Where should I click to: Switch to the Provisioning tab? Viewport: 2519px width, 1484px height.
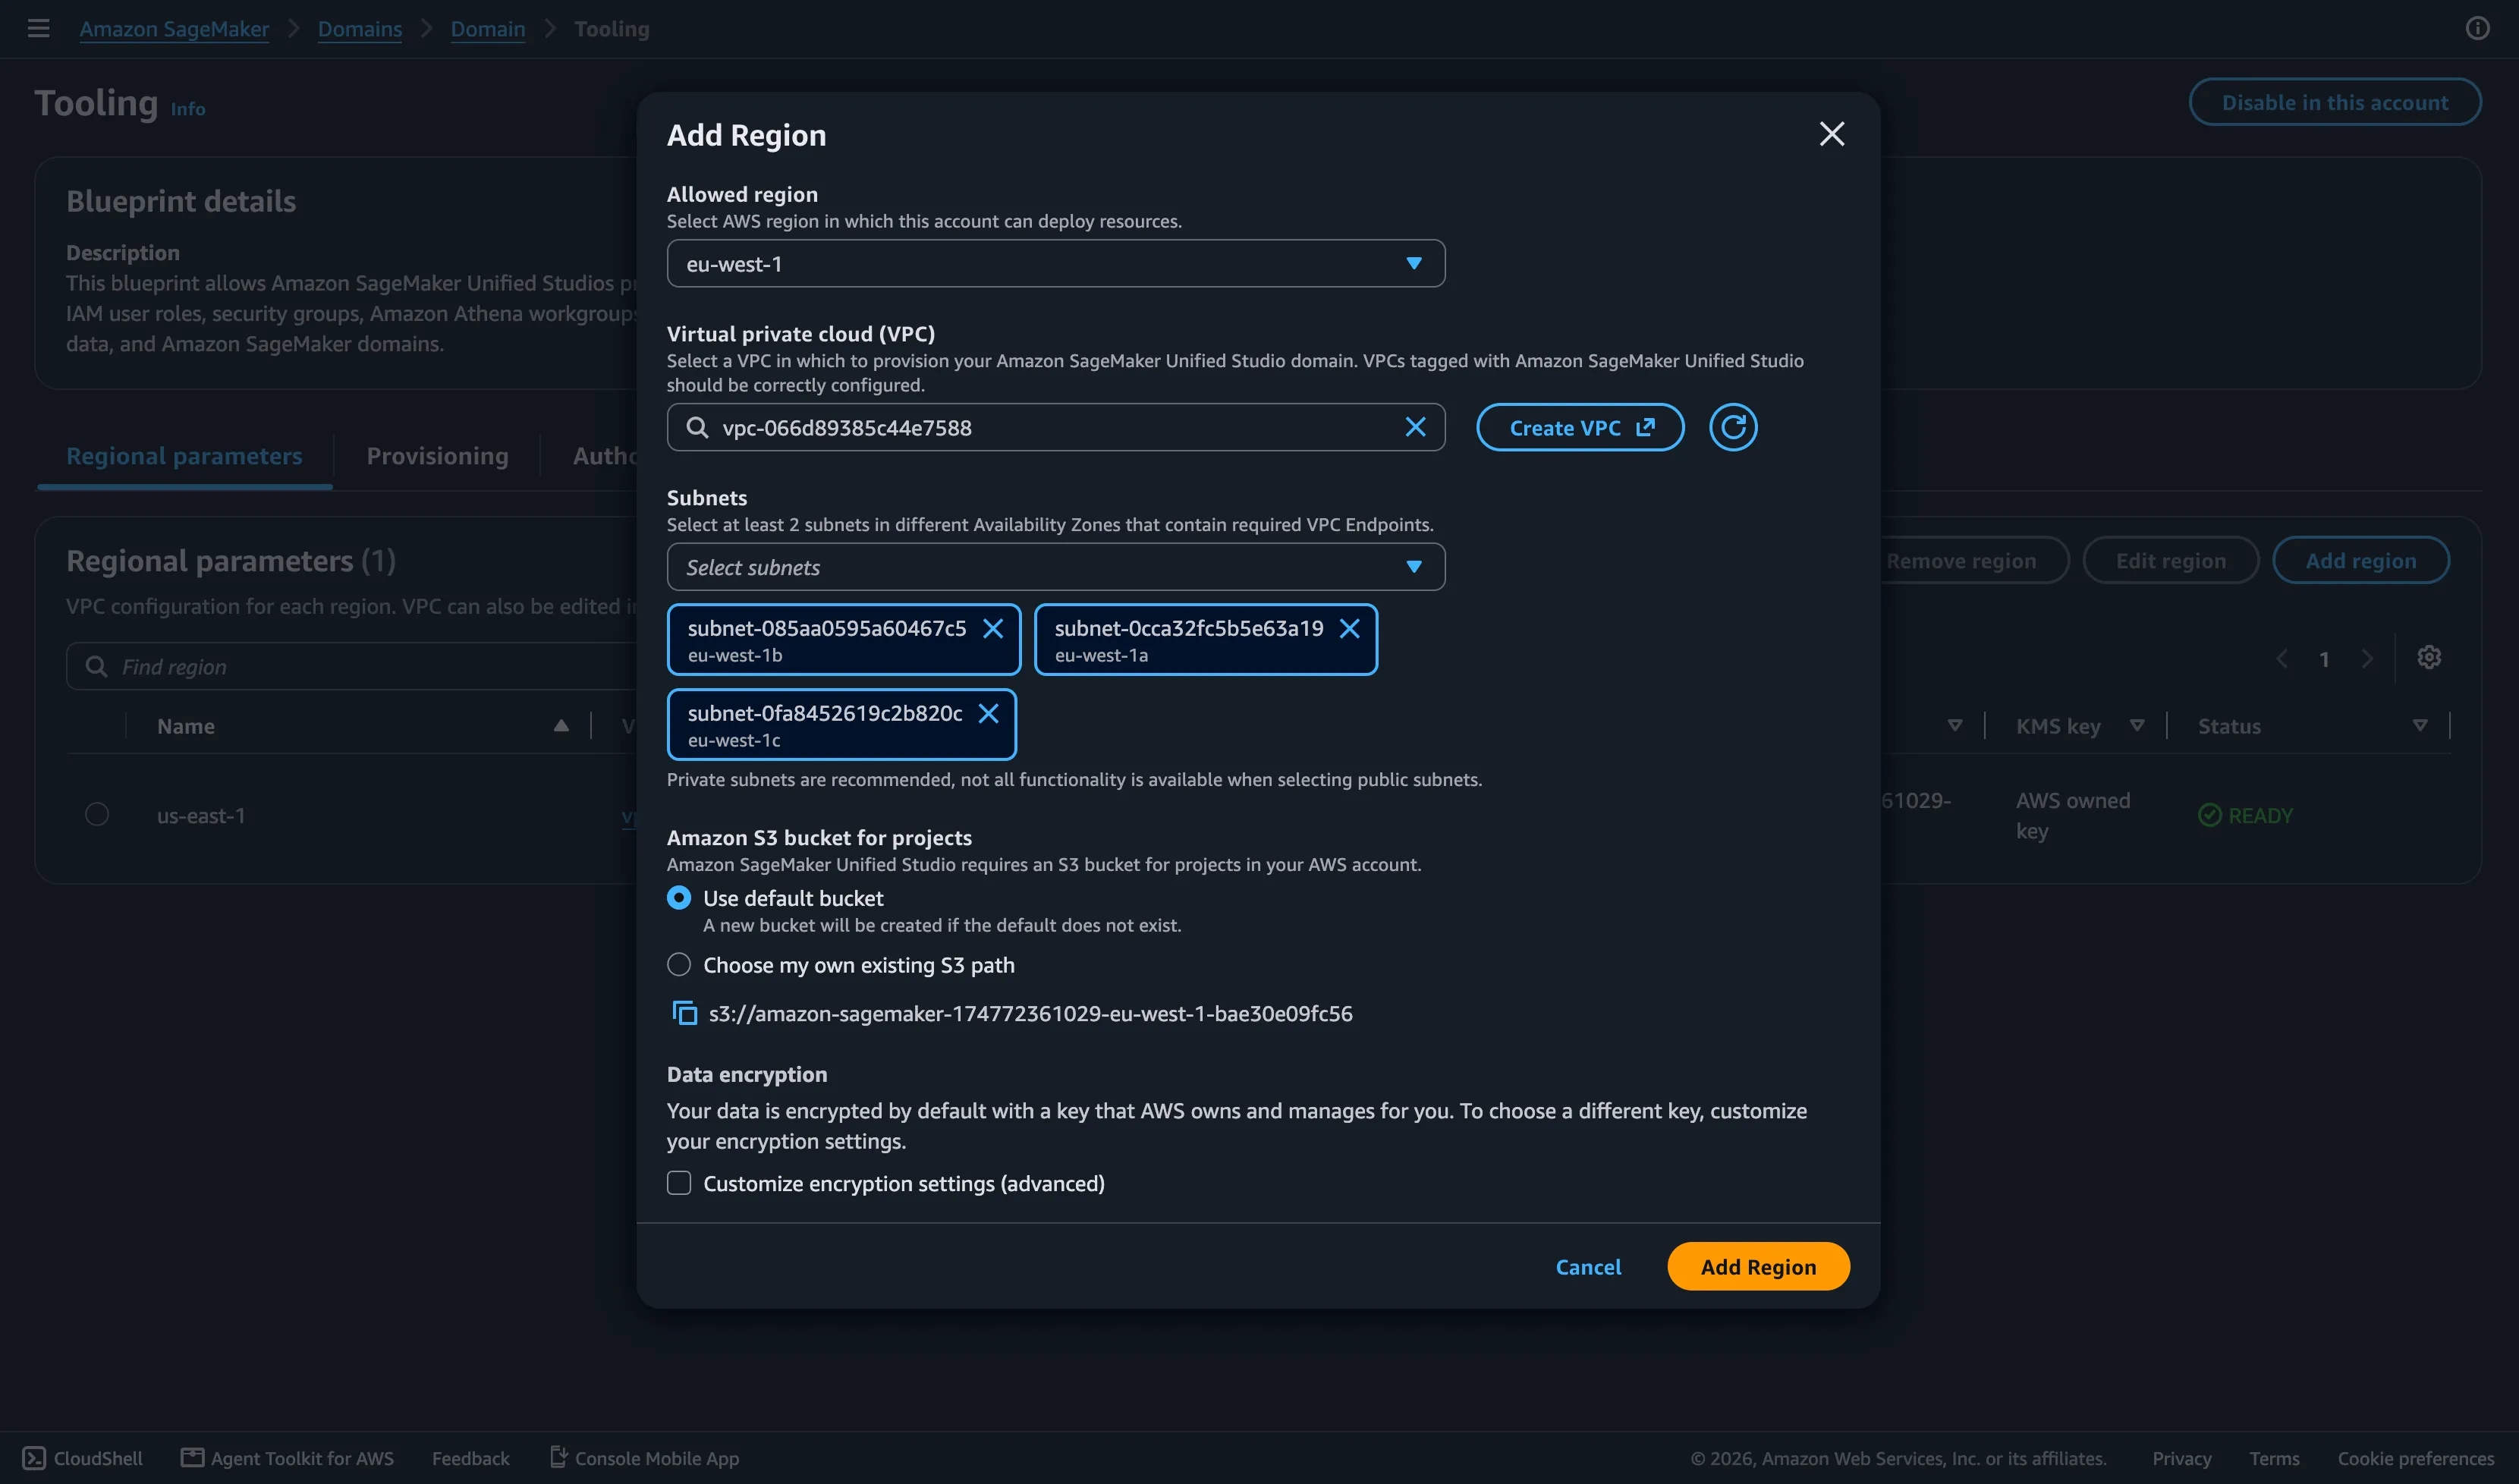[437, 456]
